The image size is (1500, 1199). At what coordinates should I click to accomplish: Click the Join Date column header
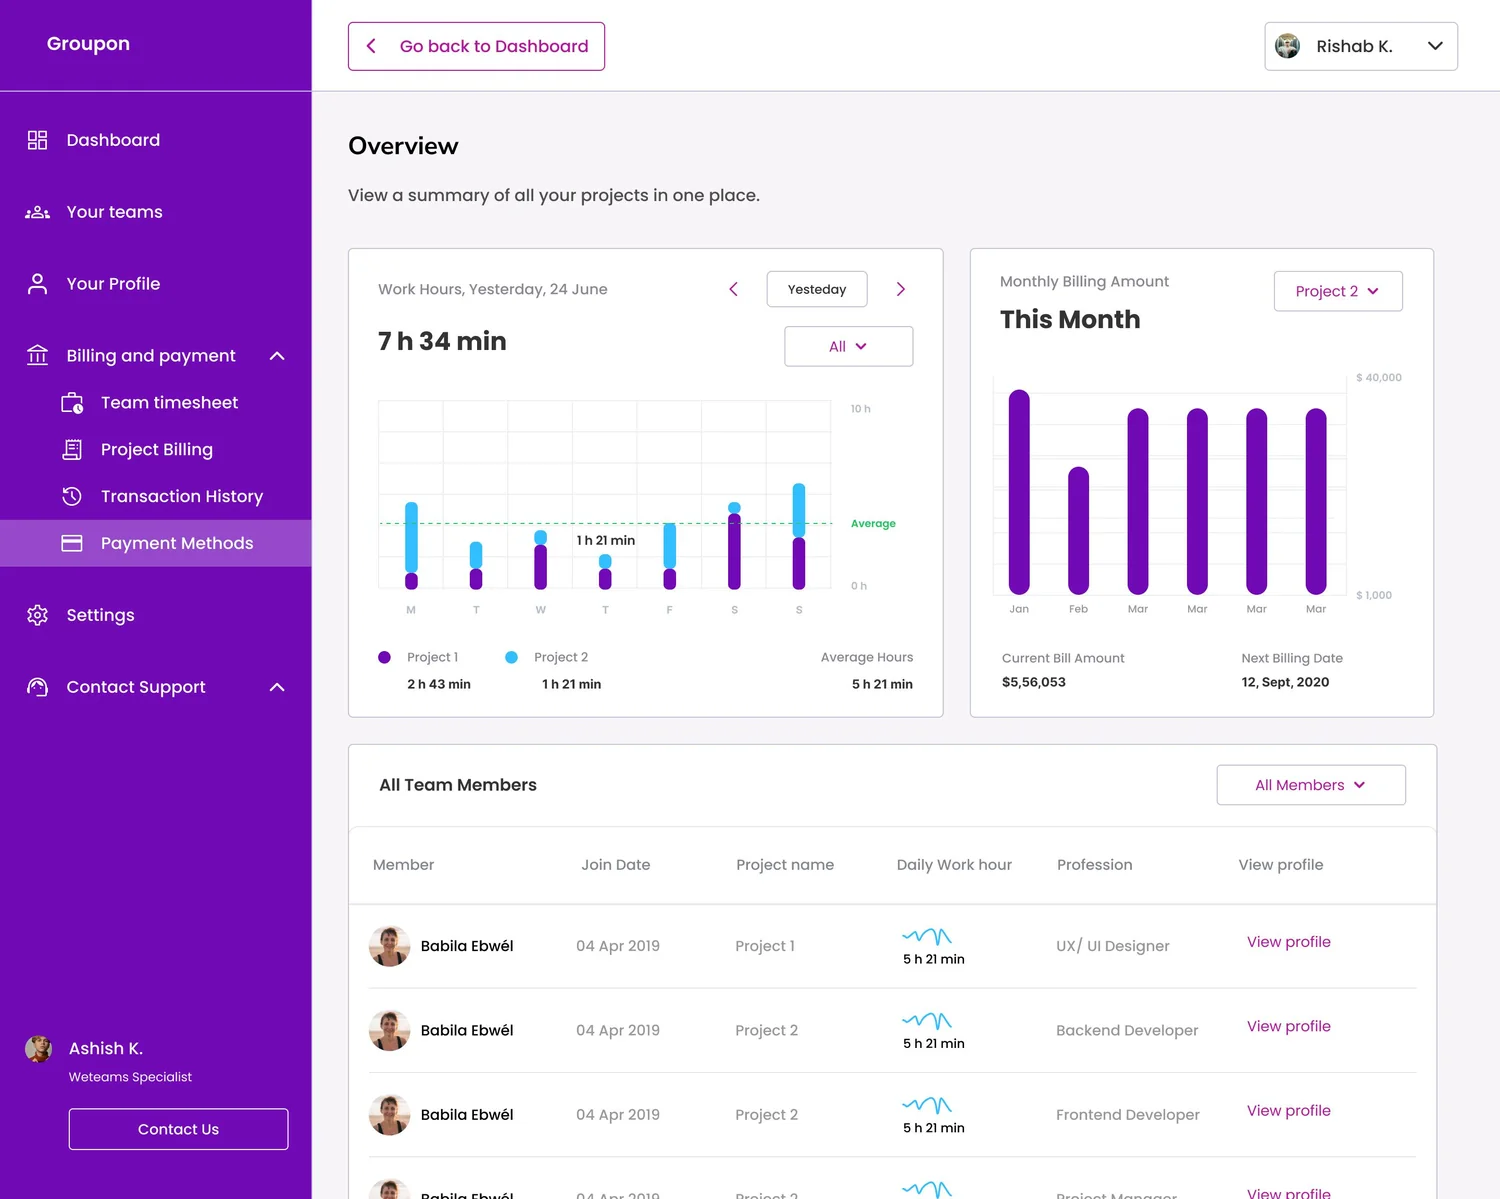tap(616, 865)
